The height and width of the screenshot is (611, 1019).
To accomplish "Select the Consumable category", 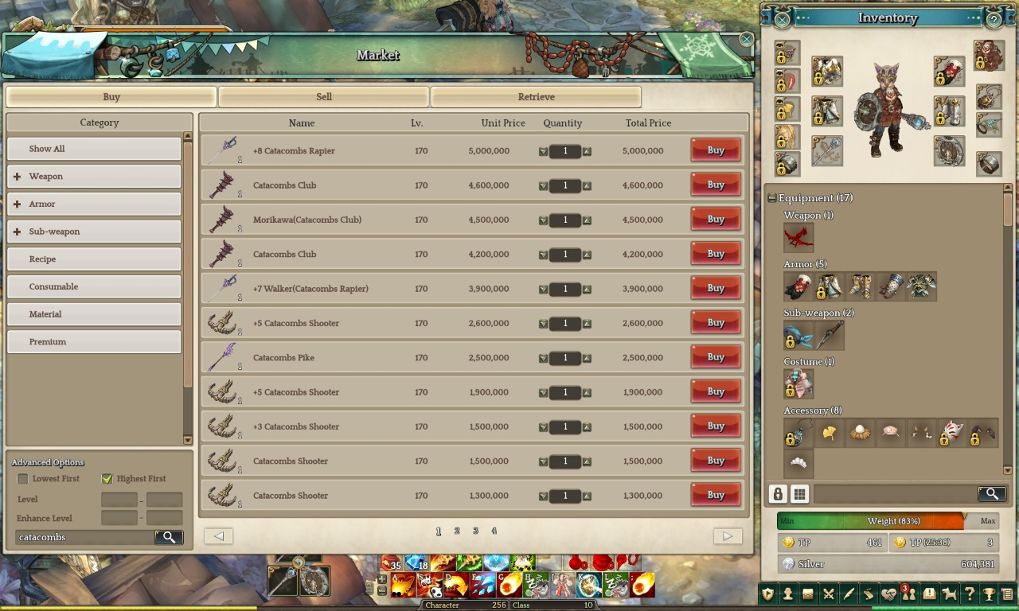I will click(x=94, y=287).
